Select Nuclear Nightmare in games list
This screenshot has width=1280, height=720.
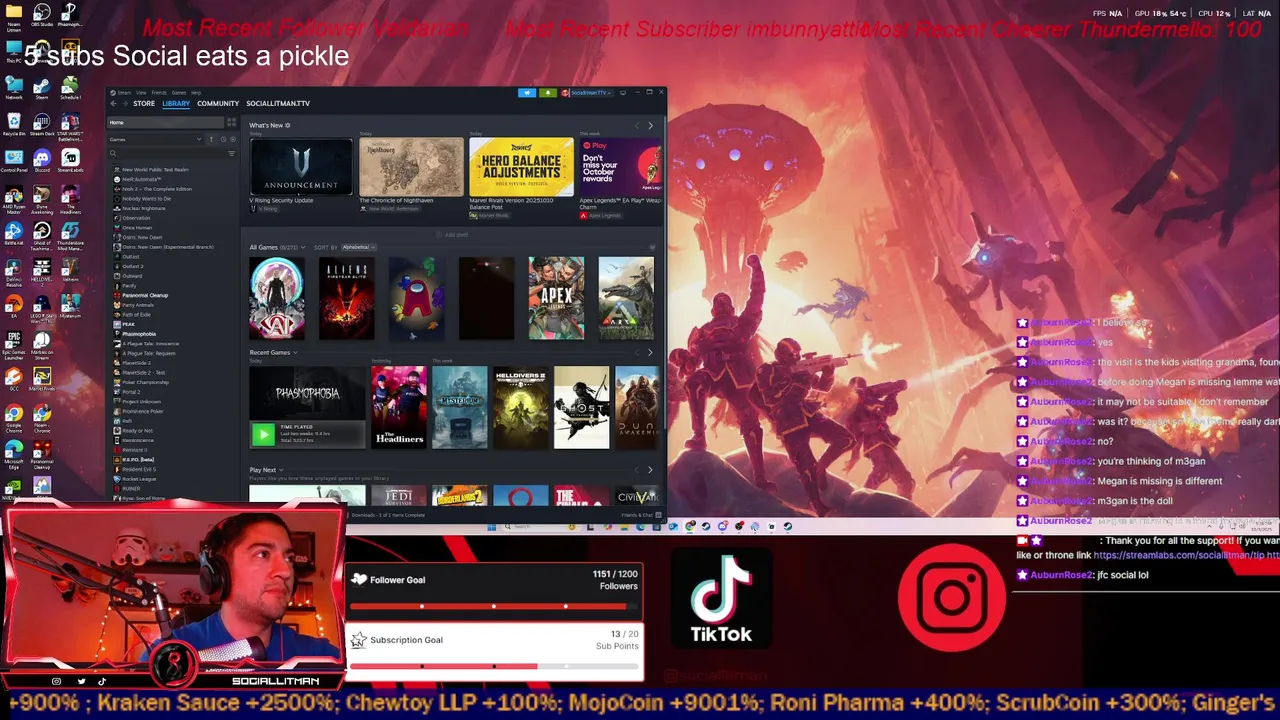tap(144, 208)
